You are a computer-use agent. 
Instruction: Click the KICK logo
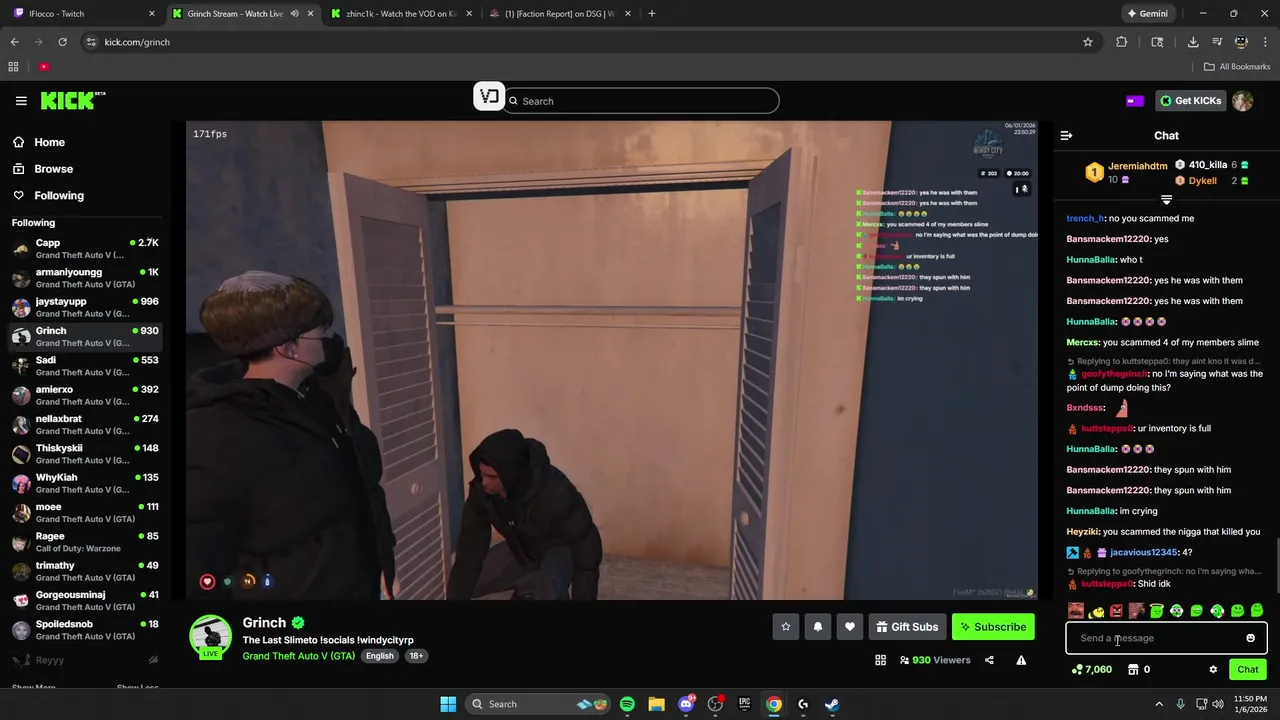(x=72, y=100)
